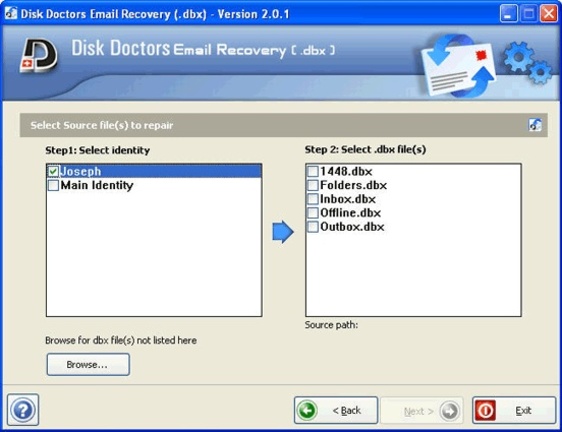The height and width of the screenshot is (432, 562).
Task: Click the title bar application icon
Action: [x=10, y=13]
